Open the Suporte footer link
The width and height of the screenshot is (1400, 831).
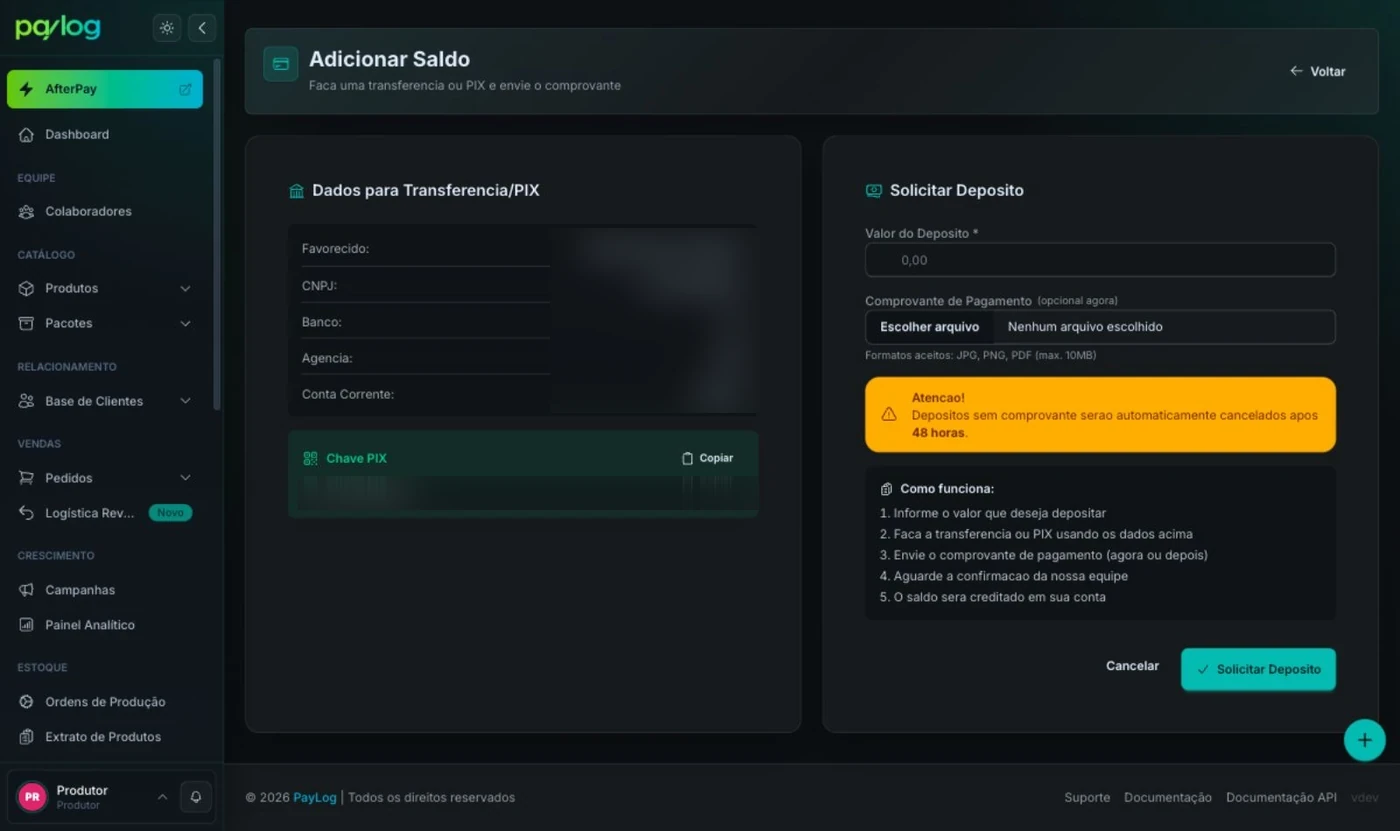1087,797
